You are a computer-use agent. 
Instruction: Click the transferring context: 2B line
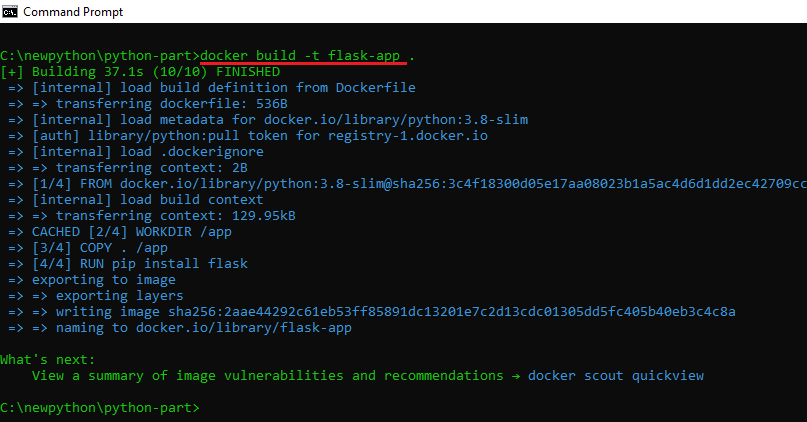128,167
